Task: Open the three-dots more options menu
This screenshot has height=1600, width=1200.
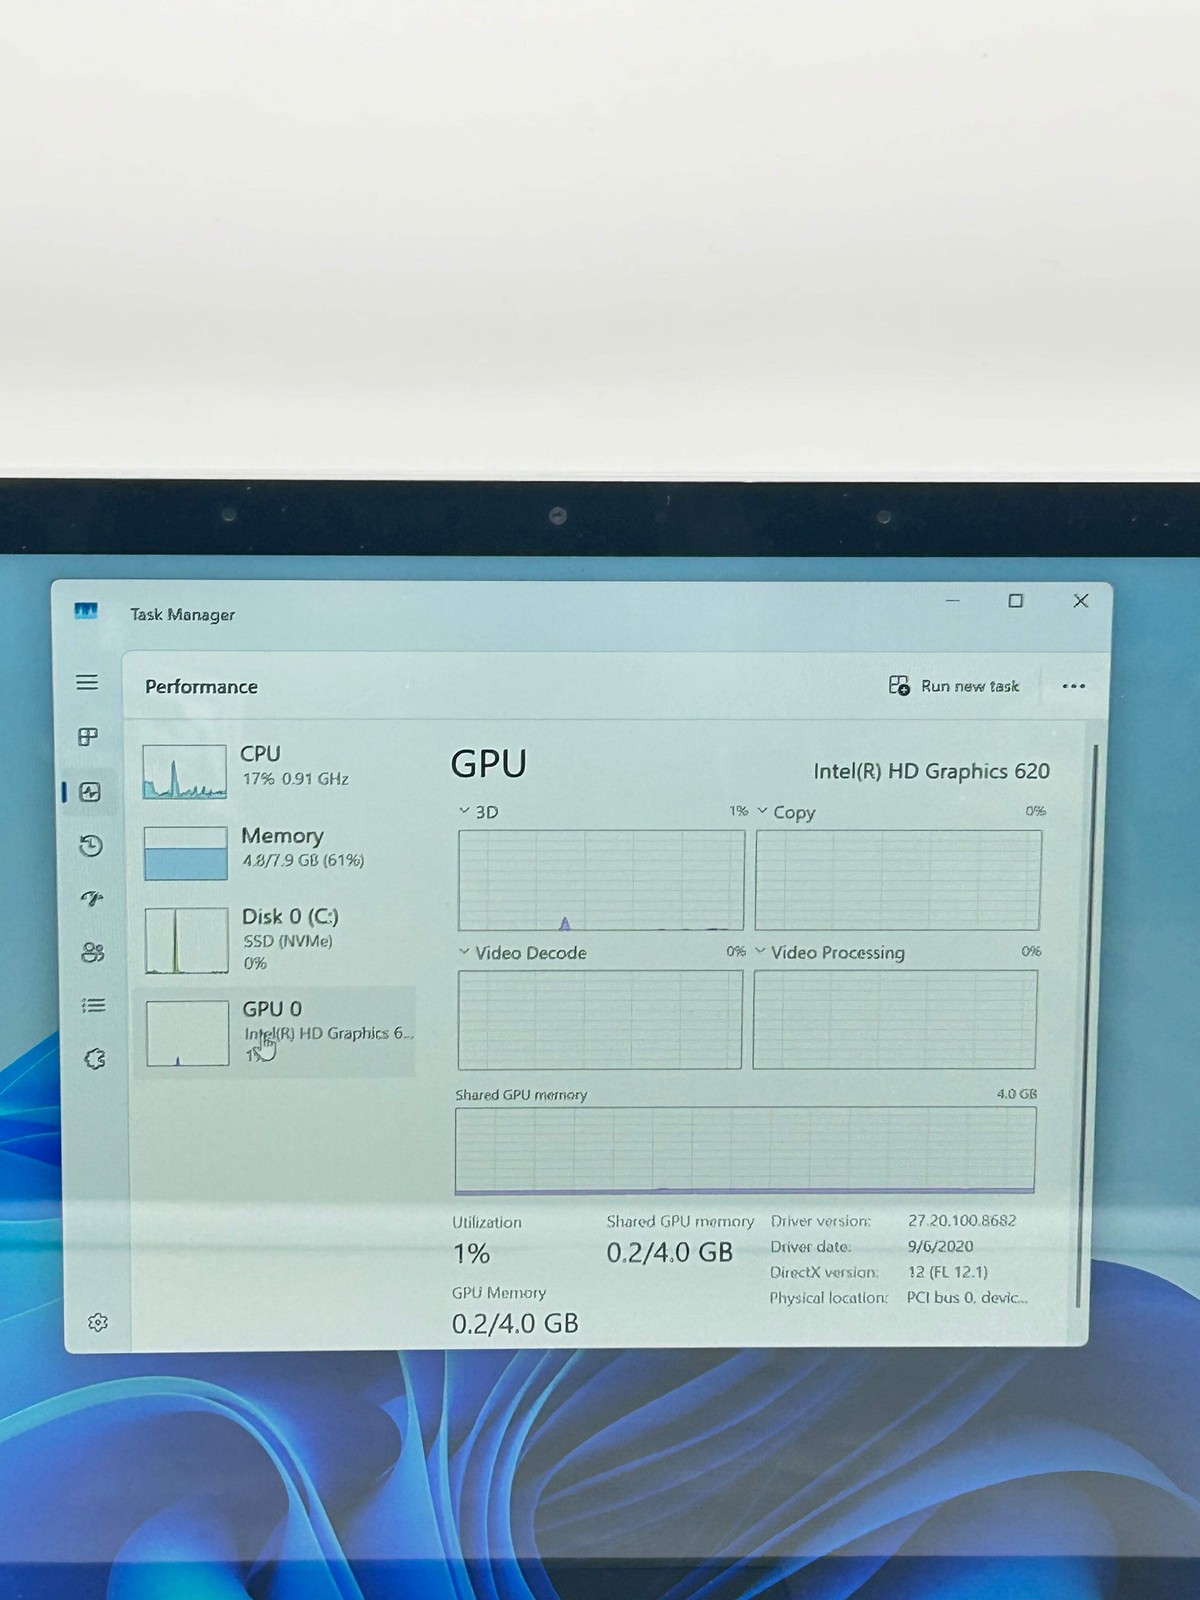Action: [1074, 686]
